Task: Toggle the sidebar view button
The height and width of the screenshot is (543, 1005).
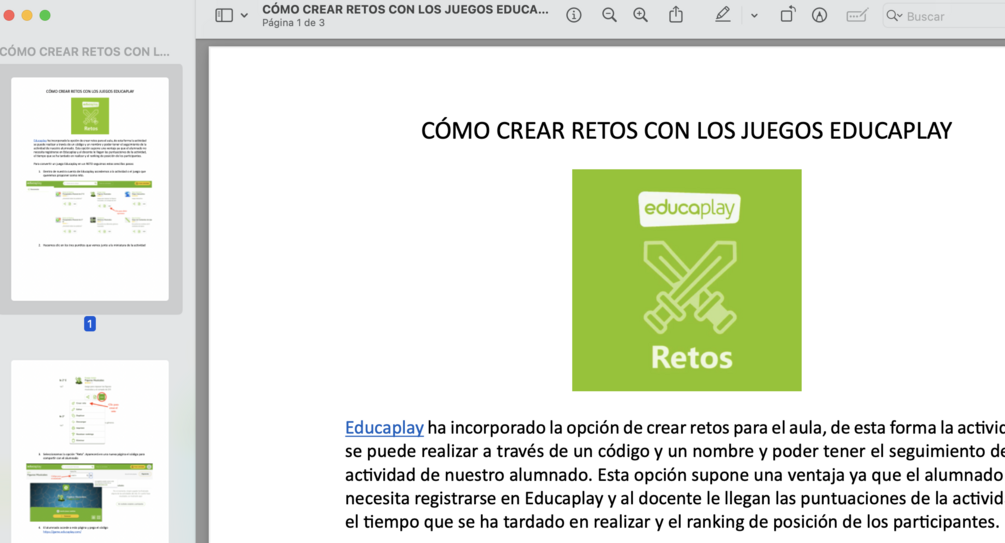Action: pyautogui.click(x=224, y=15)
